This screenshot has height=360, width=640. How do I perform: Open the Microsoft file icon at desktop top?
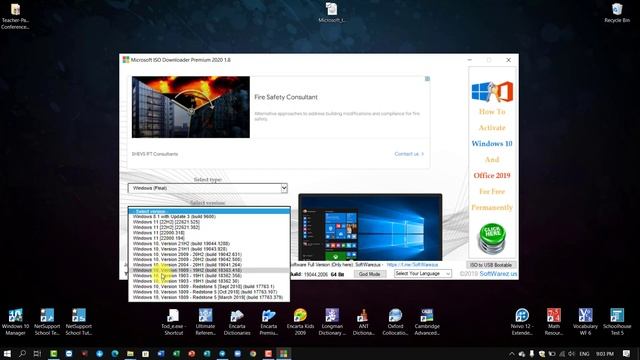(331, 13)
